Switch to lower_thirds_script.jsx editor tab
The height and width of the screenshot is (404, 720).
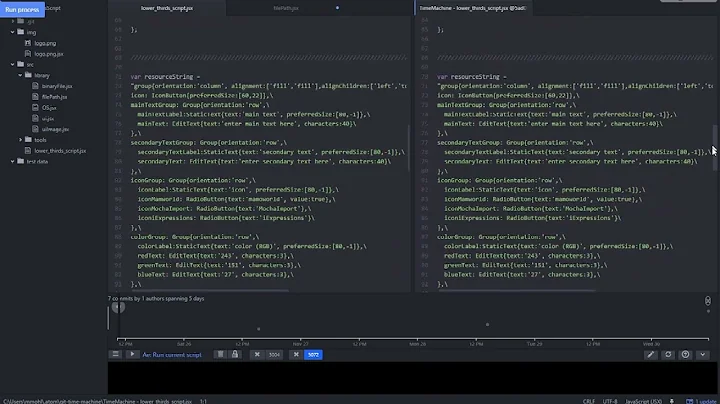coord(167,8)
